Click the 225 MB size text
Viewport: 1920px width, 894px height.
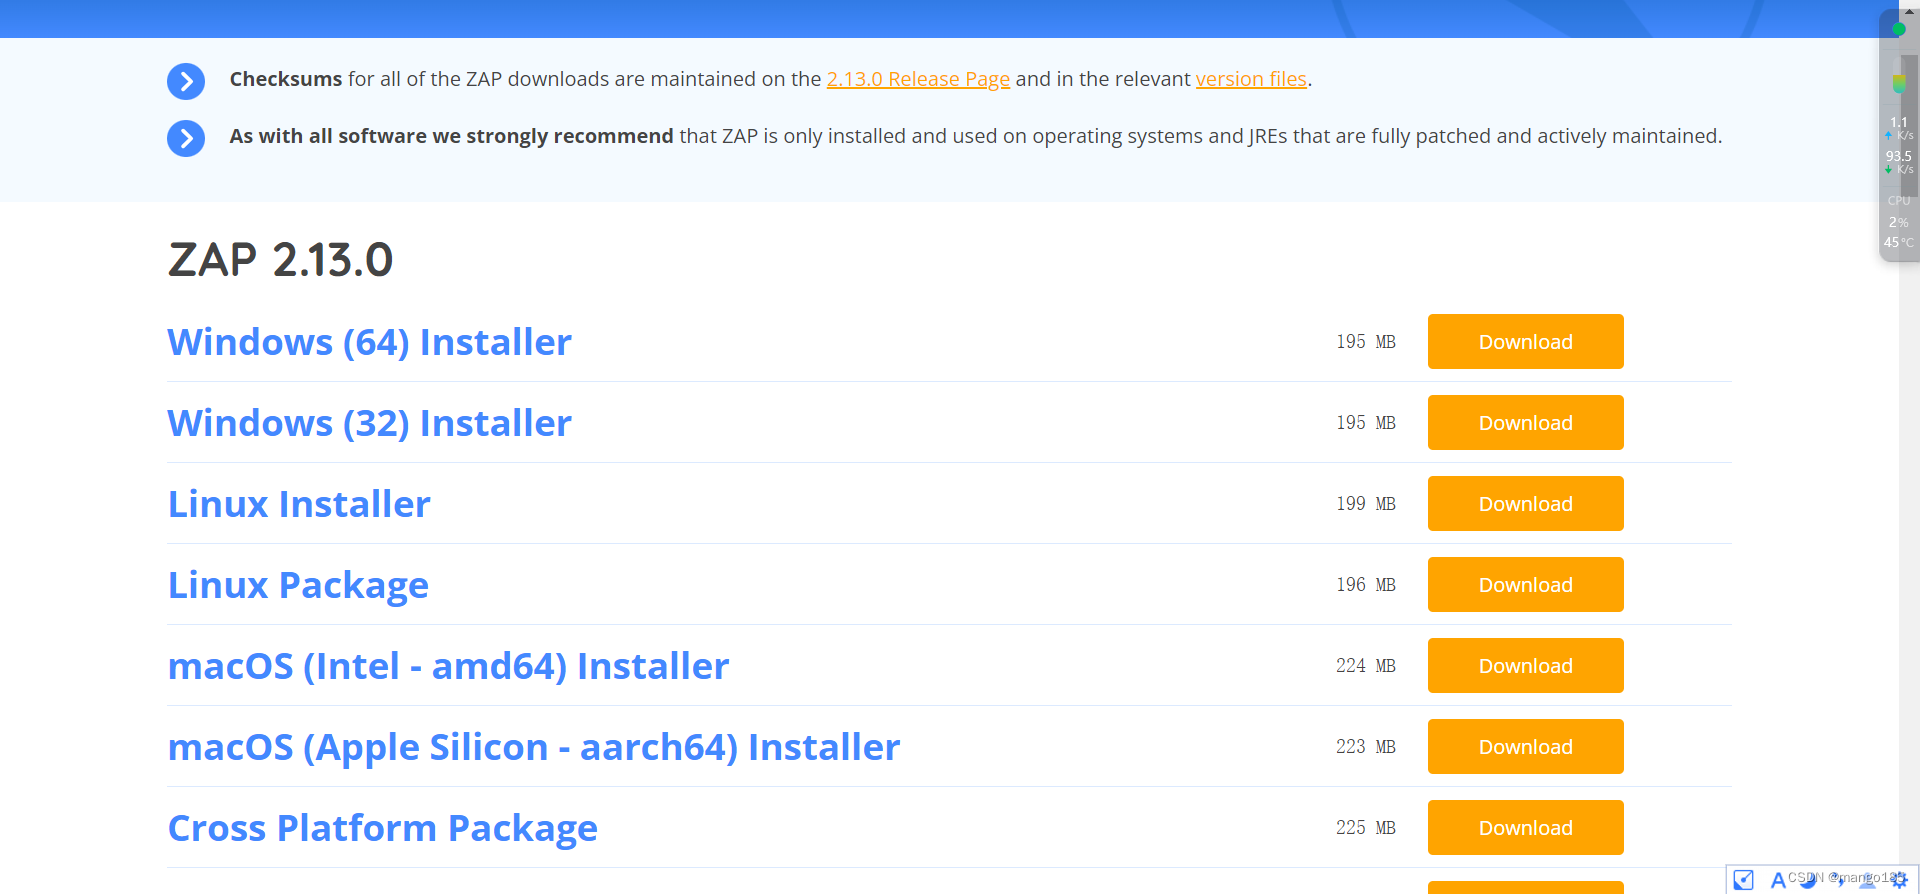[x=1366, y=828]
